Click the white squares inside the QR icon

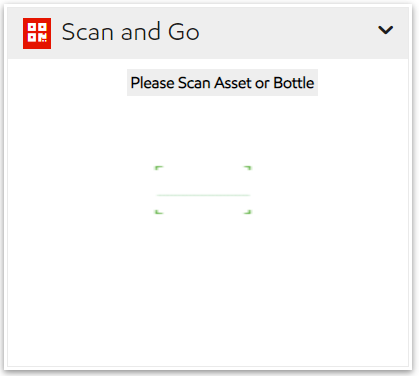(x=37, y=33)
